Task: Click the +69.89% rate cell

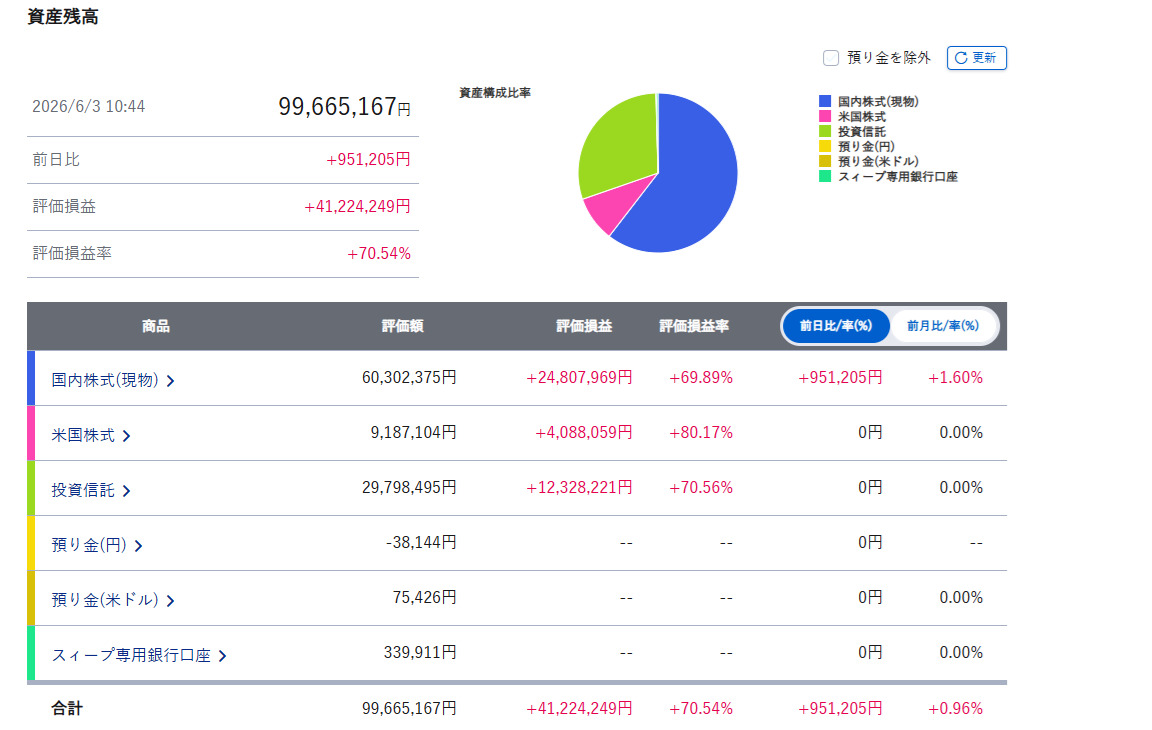Action: click(x=701, y=377)
